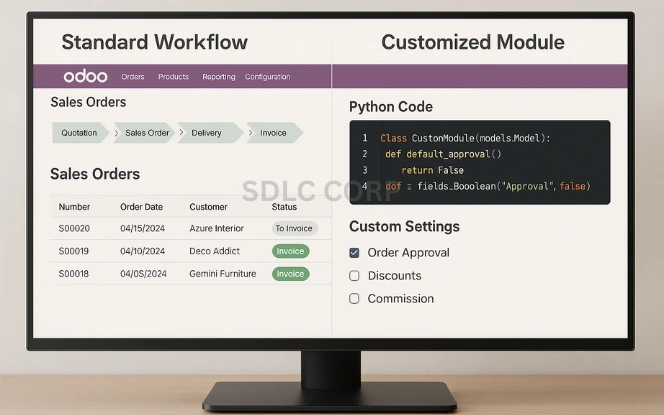Click the odoo logo
The height and width of the screenshot is (415, 664).
[x=85, y=76]
